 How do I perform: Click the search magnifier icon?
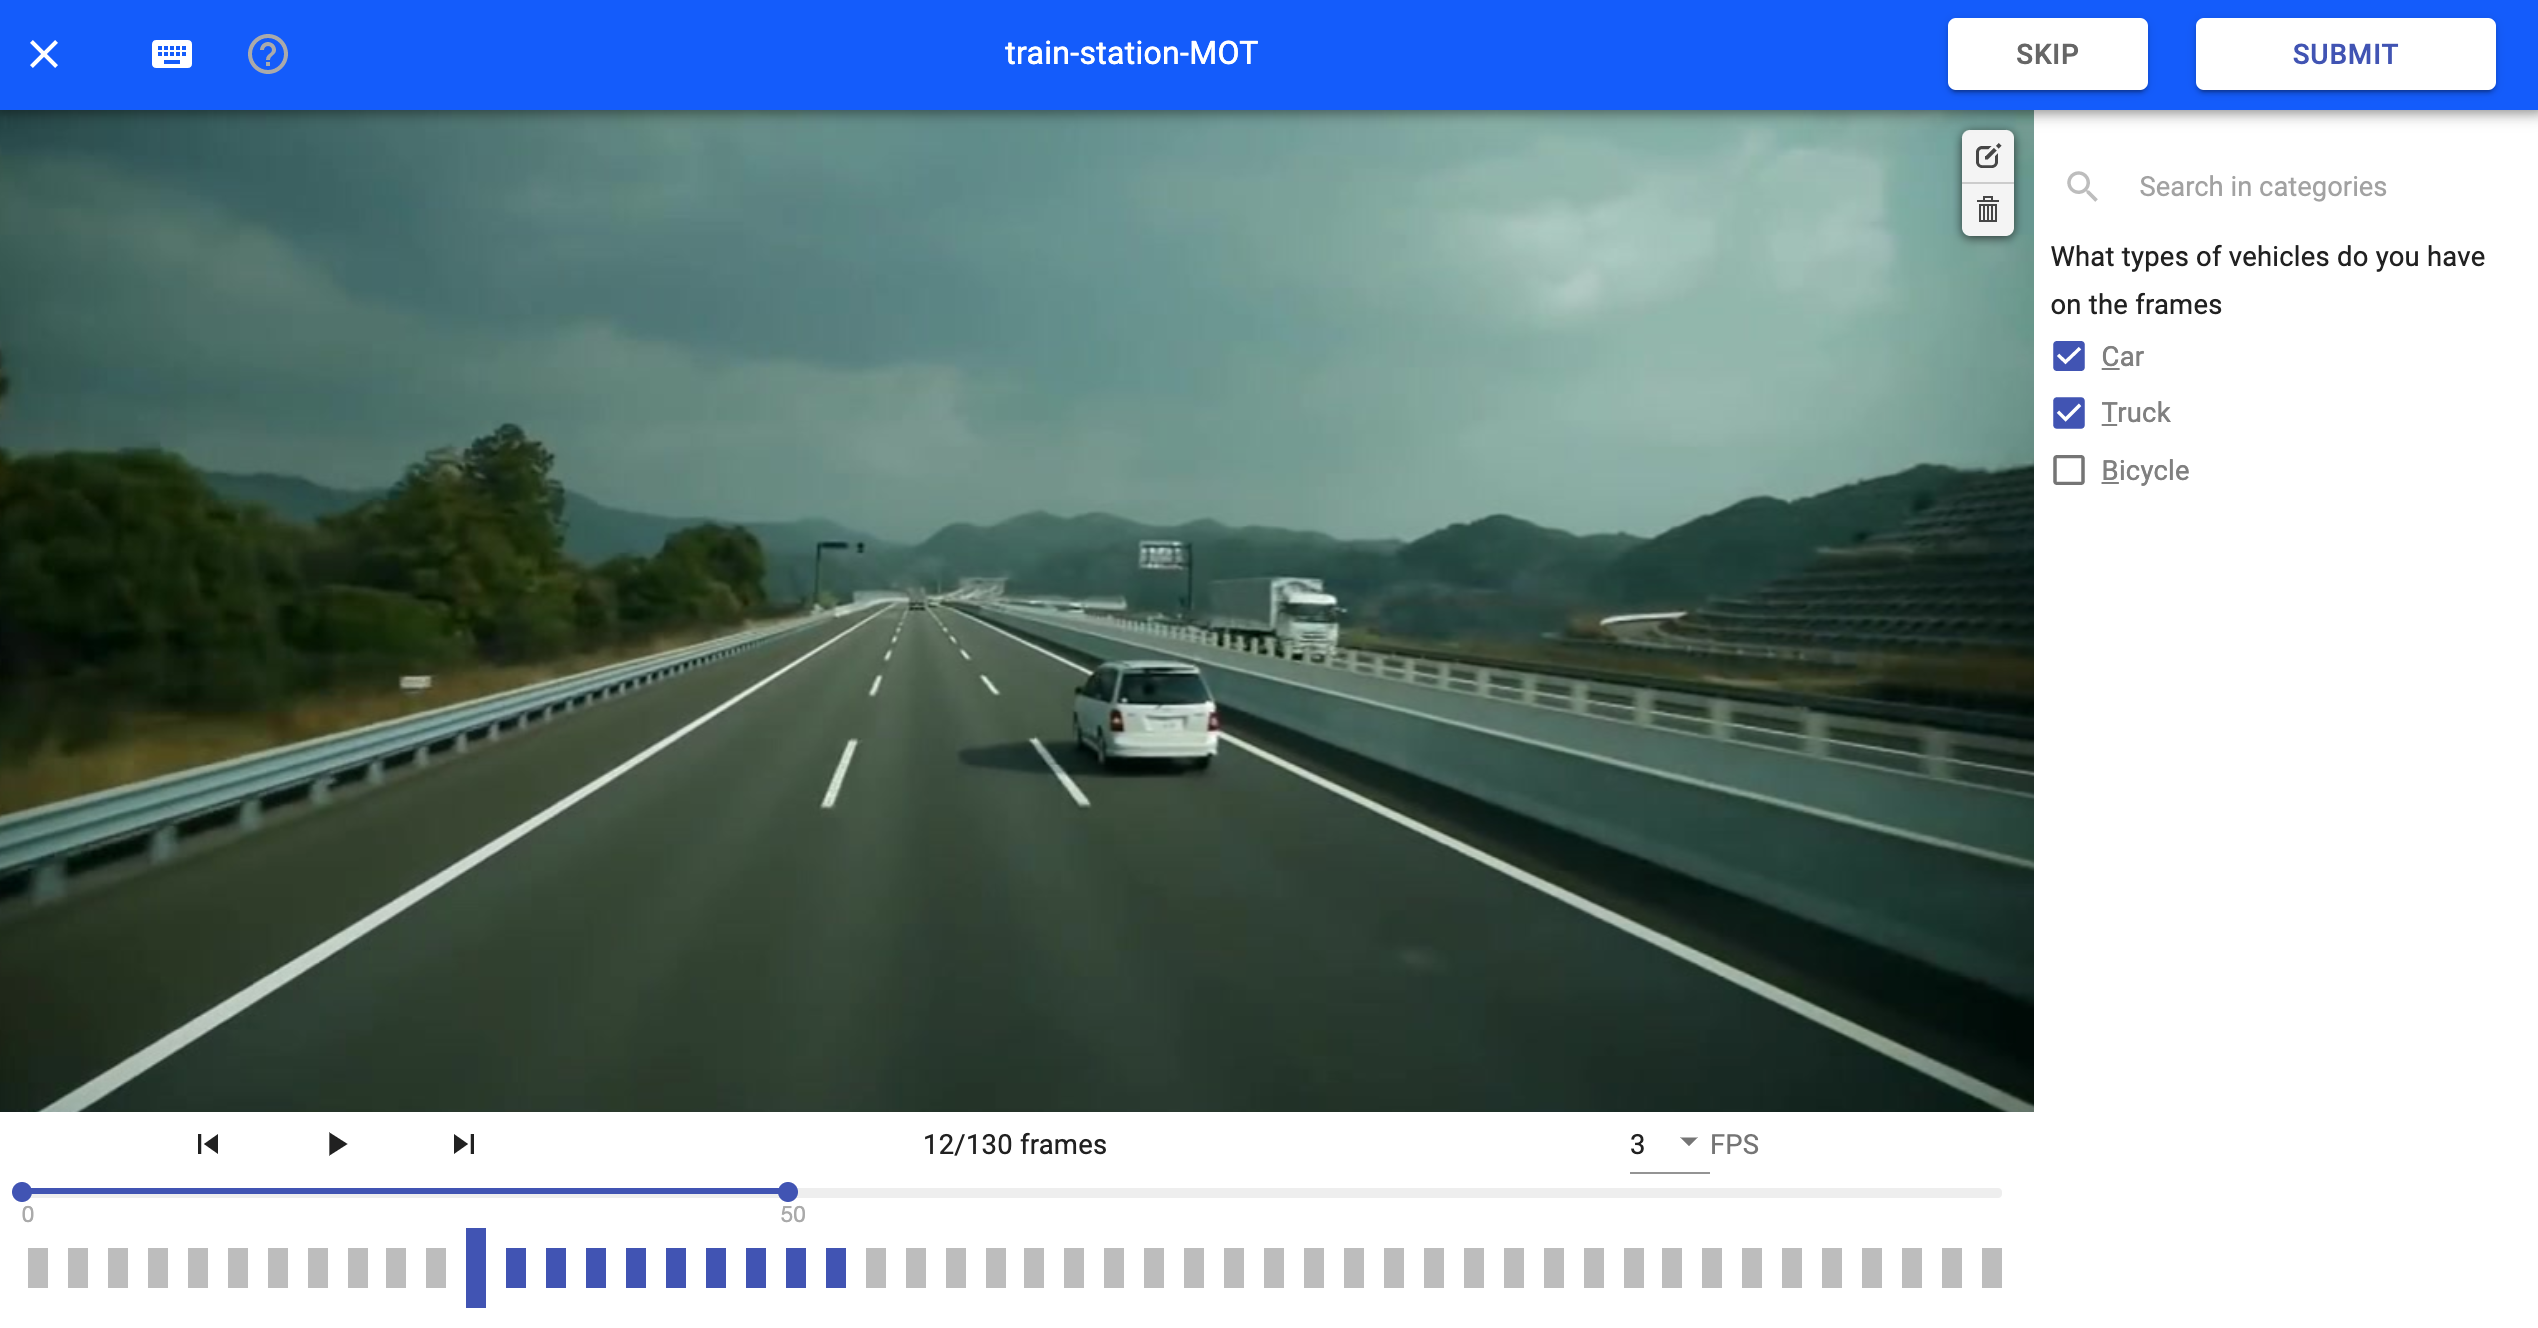click(2082, 187)
